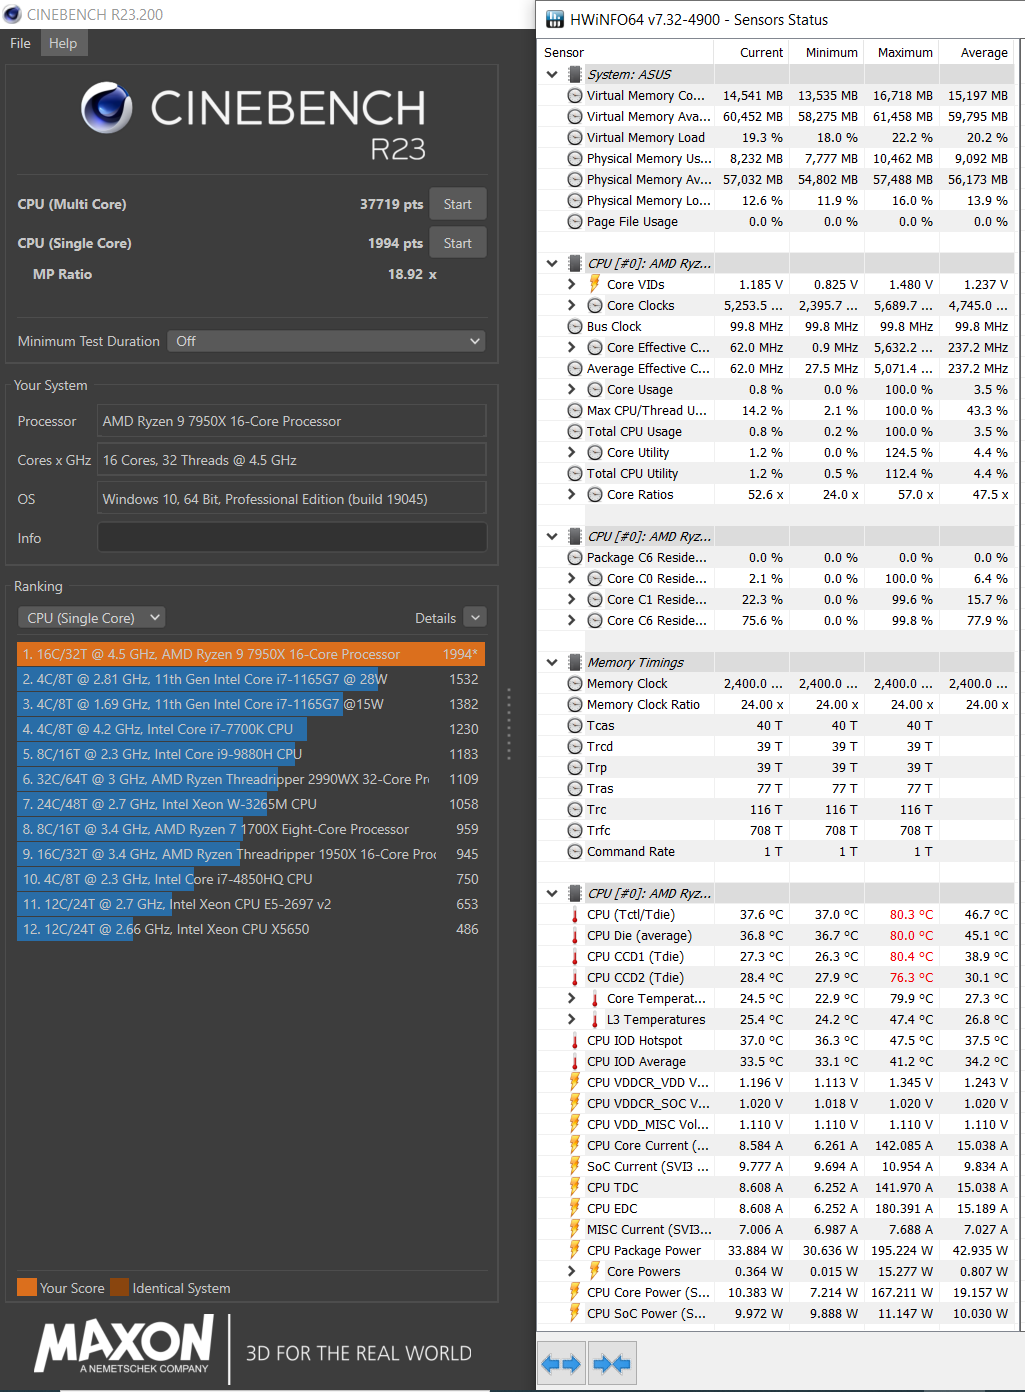1025x1392 pixels.
Task: Click the Total CPU Usage sensor icon
Action: pyautogui.click(x=575, y=431)
